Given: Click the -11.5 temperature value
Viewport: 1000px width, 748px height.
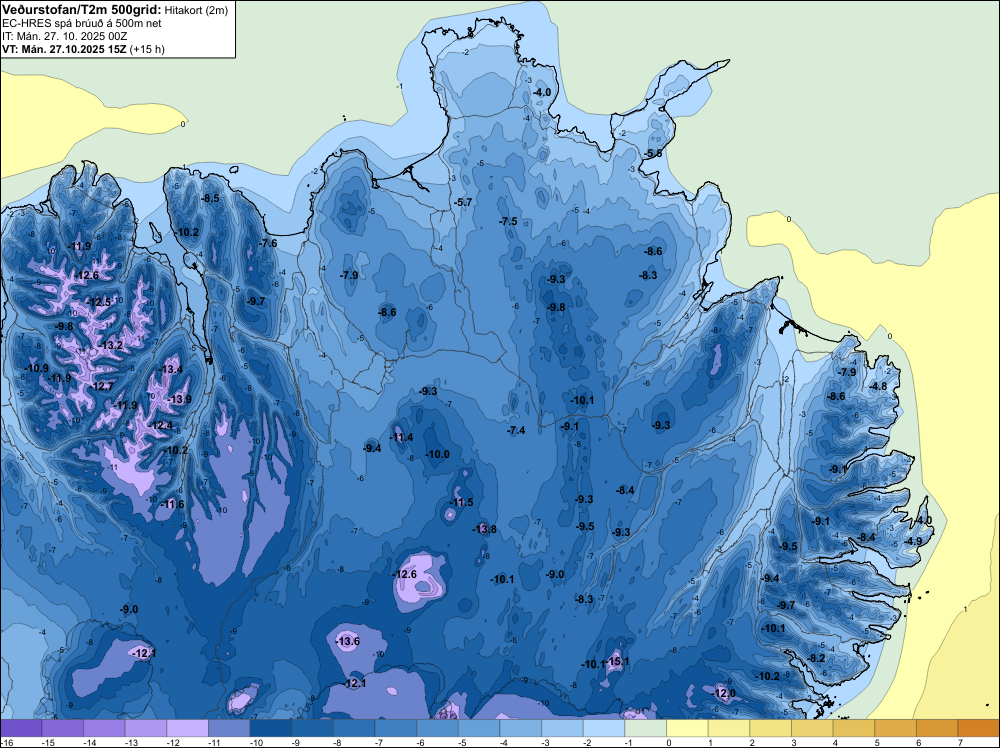Looking at the screenshot, I should pyautogui.click(x=461, y=502).
